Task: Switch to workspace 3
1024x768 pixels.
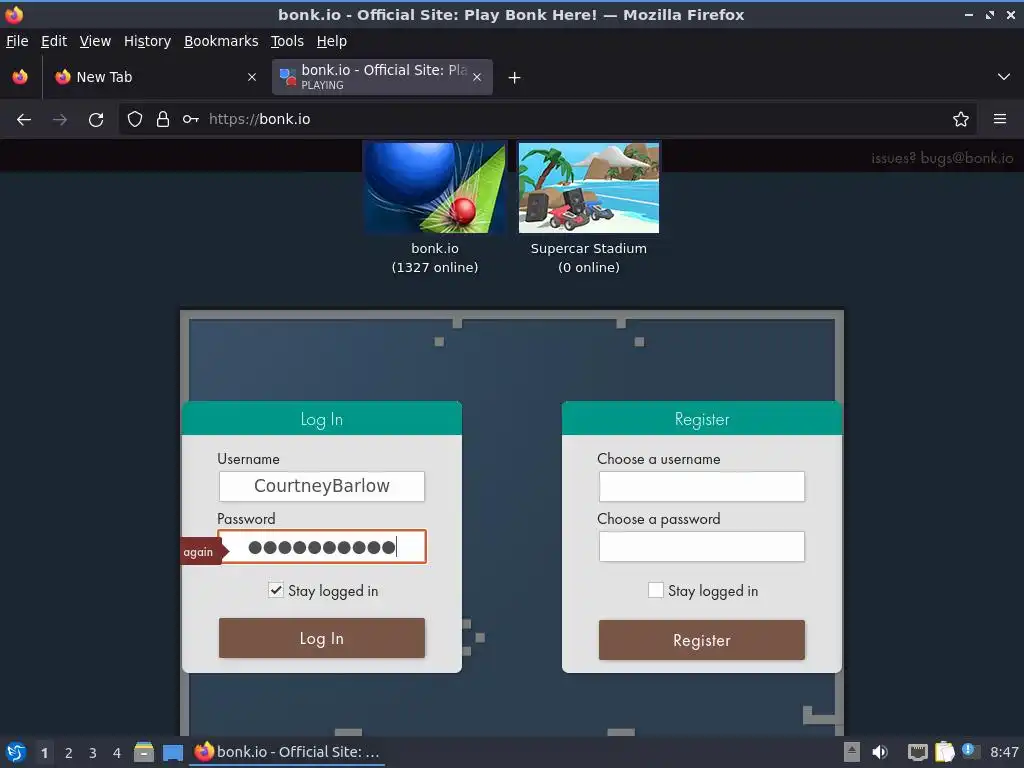Action: pyautogui.click(x=93, y=753)
